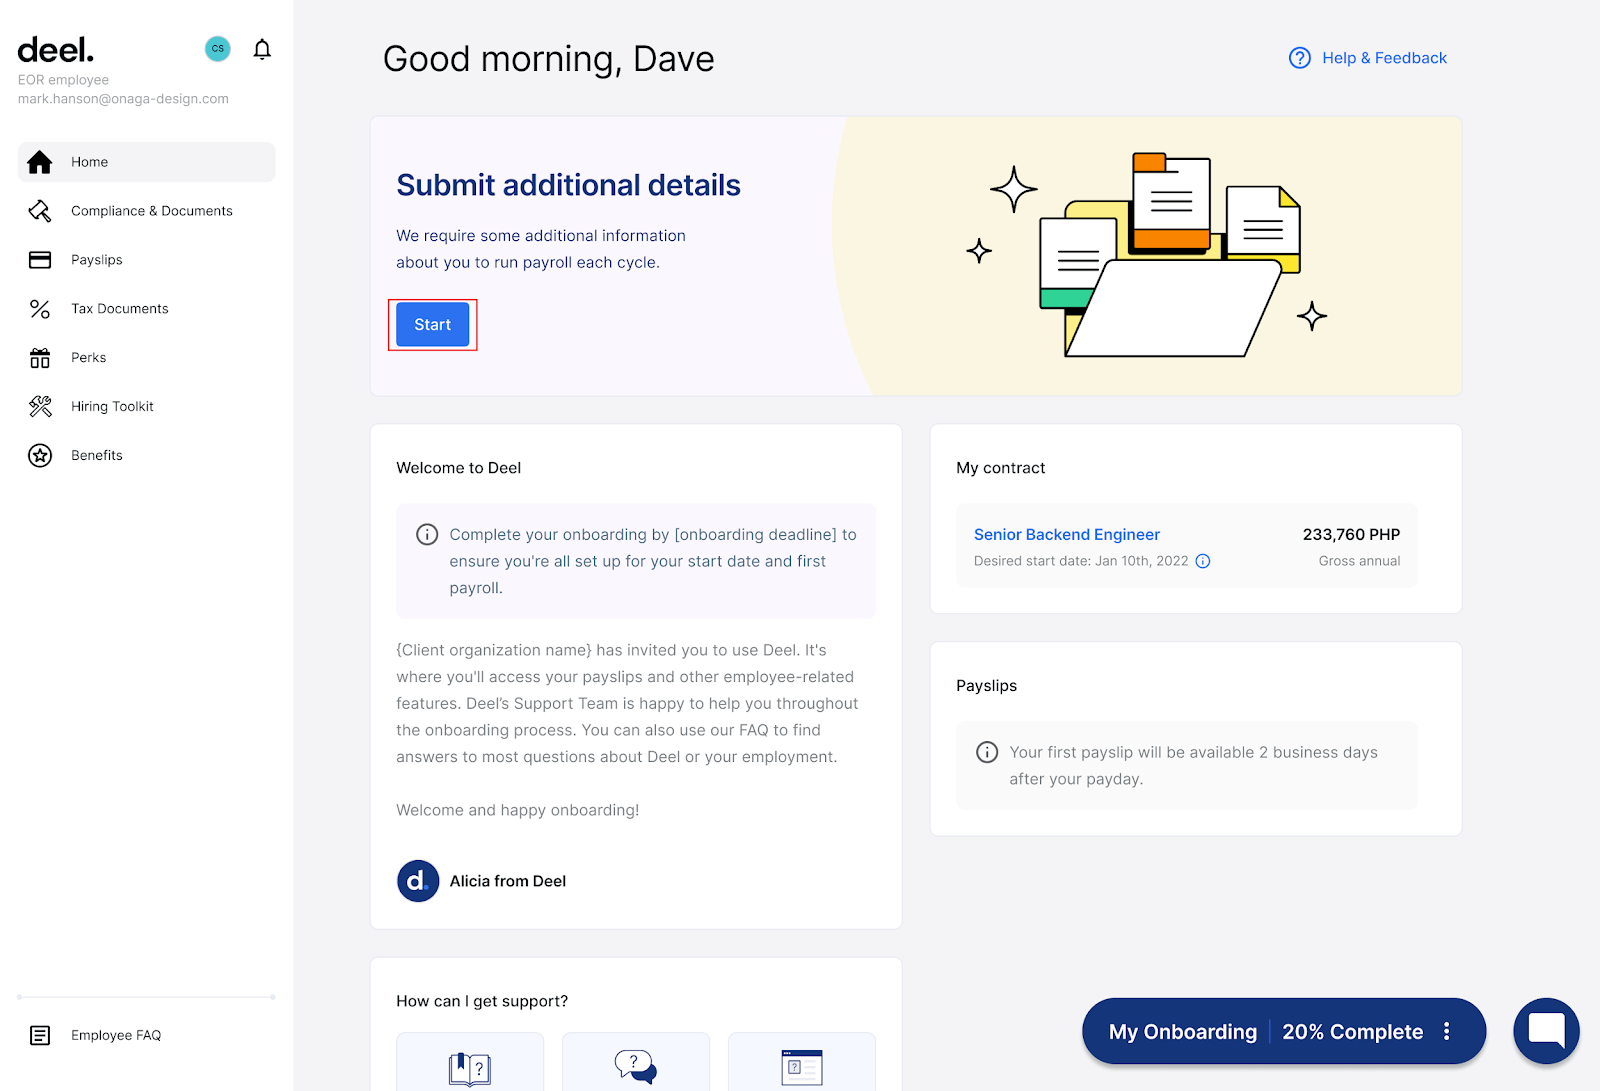This screenshot has height=1091, width=1600.
Task: Go to Compliance & Documents
Action: [151, 211]
